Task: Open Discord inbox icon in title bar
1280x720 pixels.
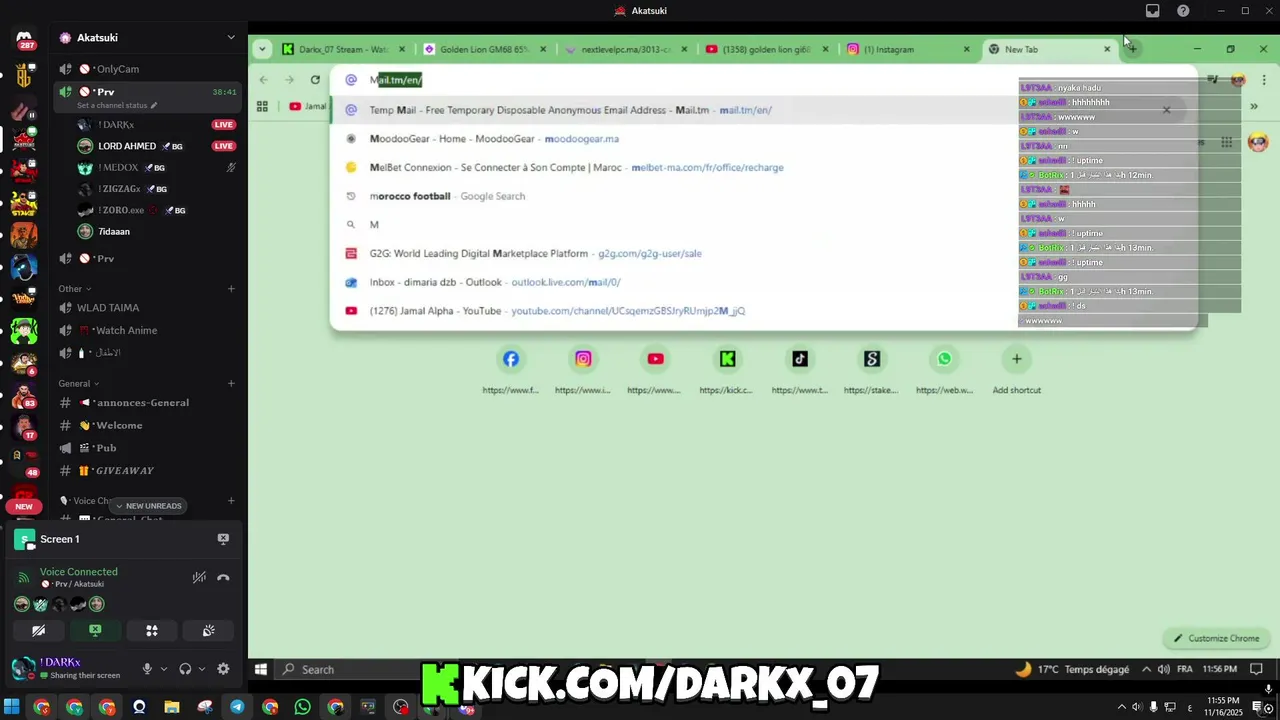Action: pyautogui.click(x=1153, y=11)
